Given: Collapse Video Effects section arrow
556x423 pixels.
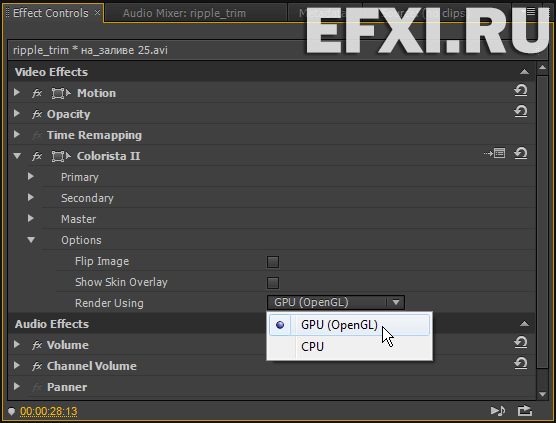Looking at the screenshot, I should click(x=524, y=72).
